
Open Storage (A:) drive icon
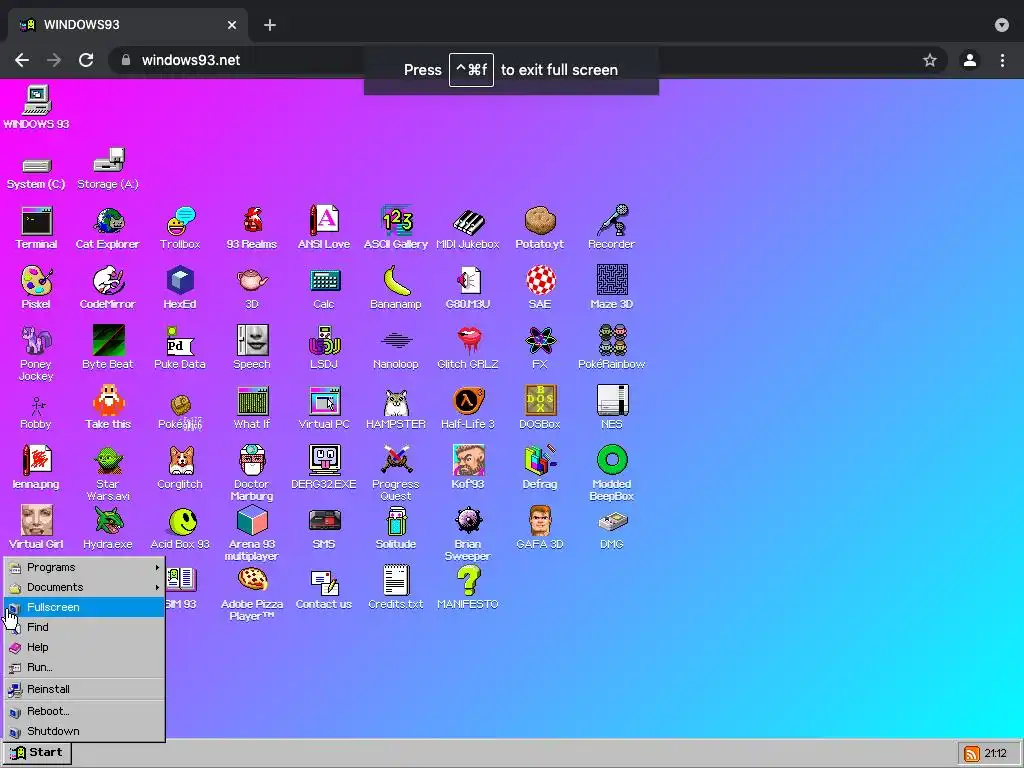pyautogui.click(x=108, y=168)
